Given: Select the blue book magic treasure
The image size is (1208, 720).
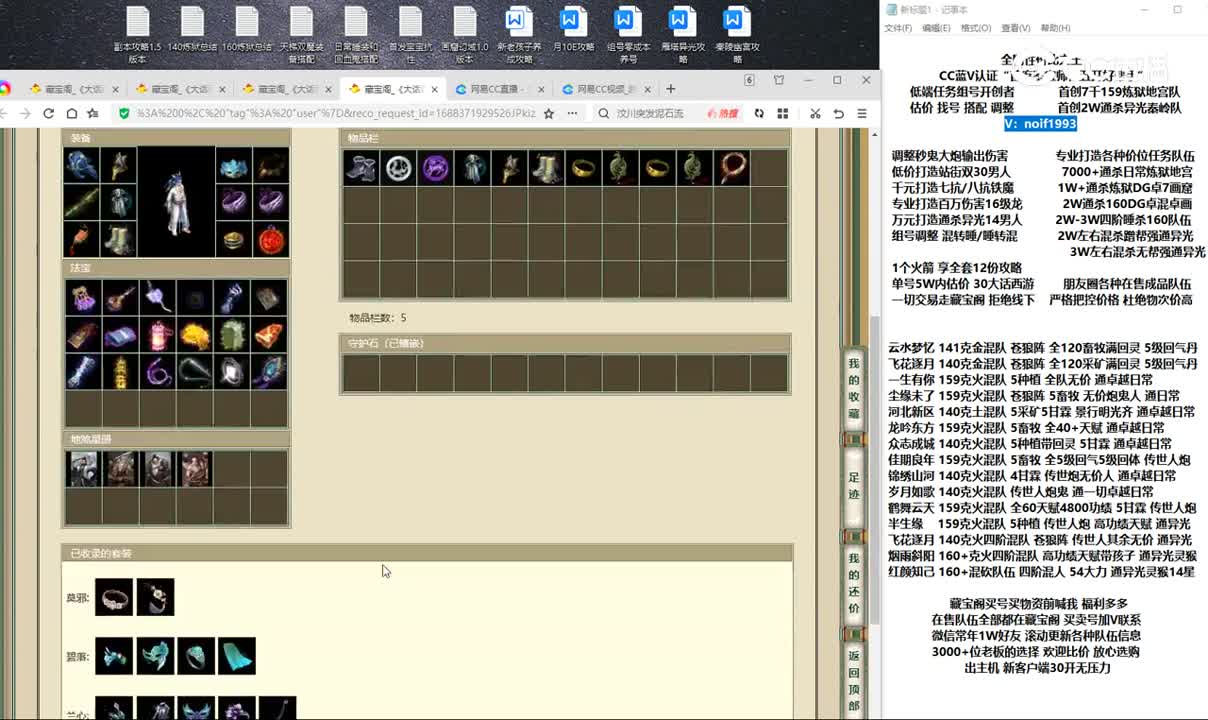Looking at the screenshot, I should pyautogui.click(x=120, y=335).
